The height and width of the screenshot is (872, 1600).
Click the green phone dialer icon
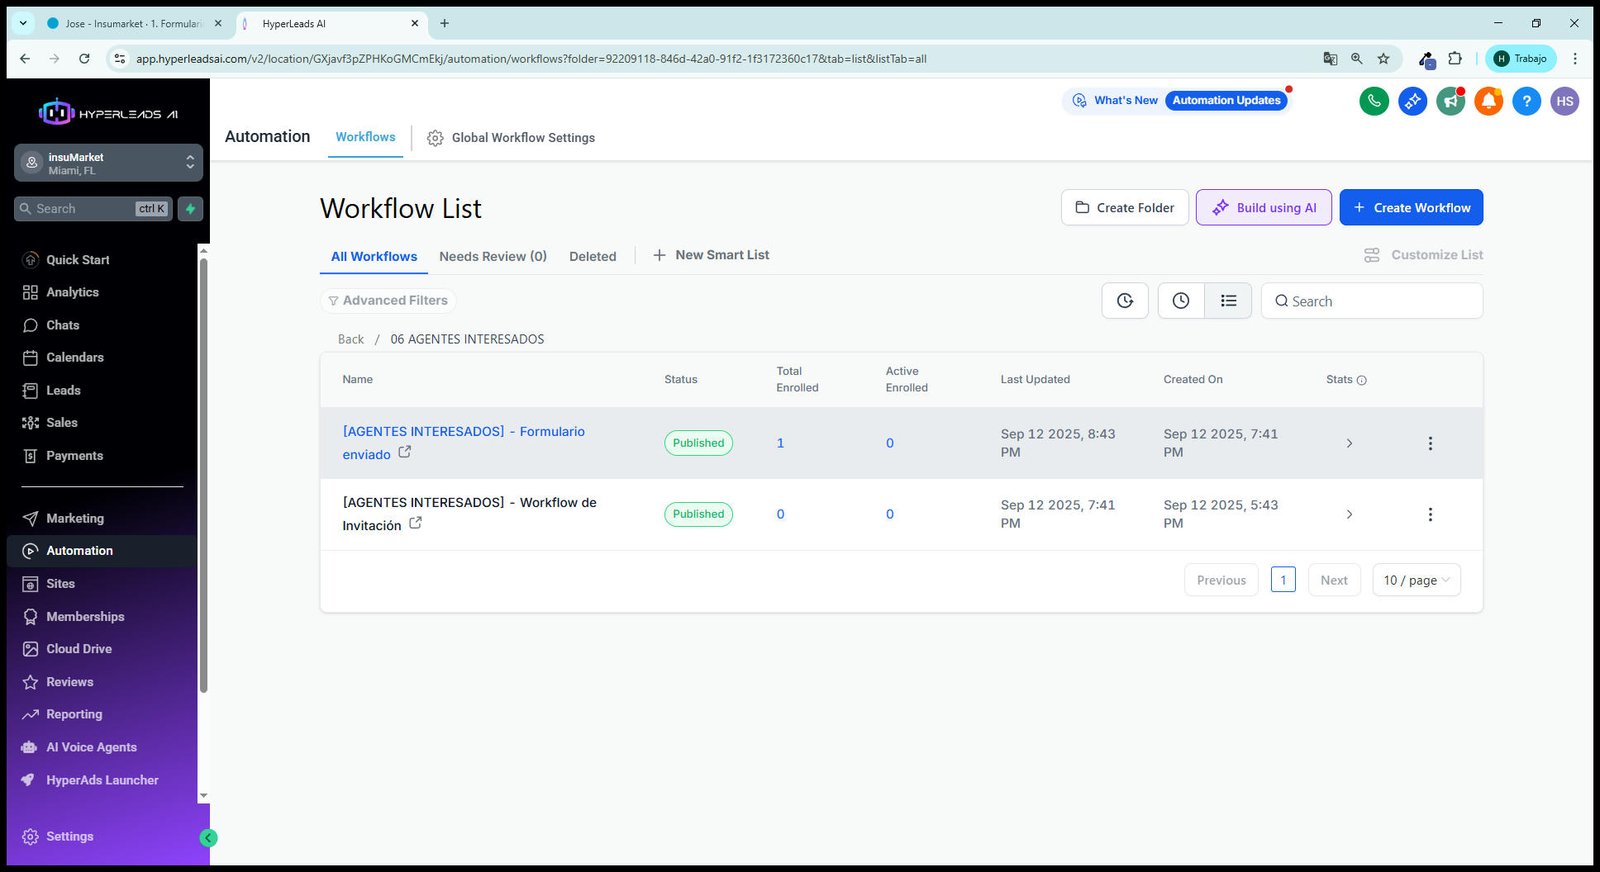pos(1374,101)
